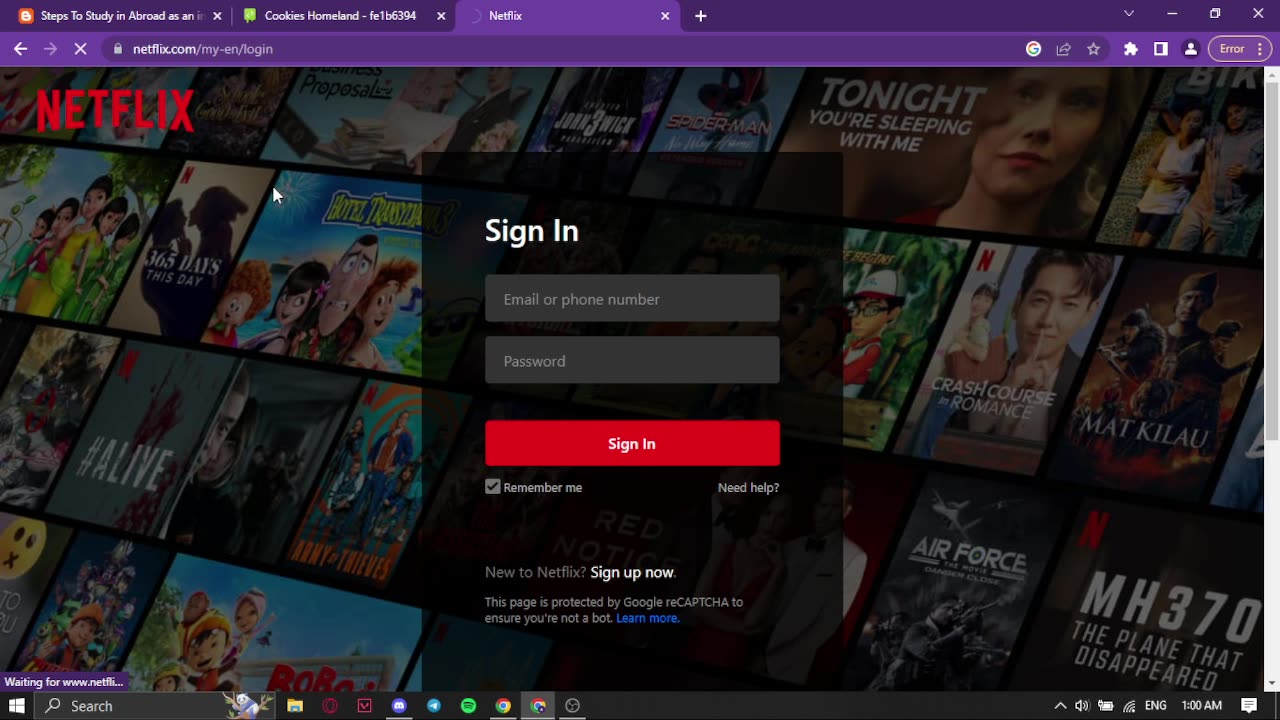Image resolution: width=1280 pixels, height=720 pixels.
Task: Open Spotify from the taskbar
Action: pyautogui.click(x=468, y=706)
